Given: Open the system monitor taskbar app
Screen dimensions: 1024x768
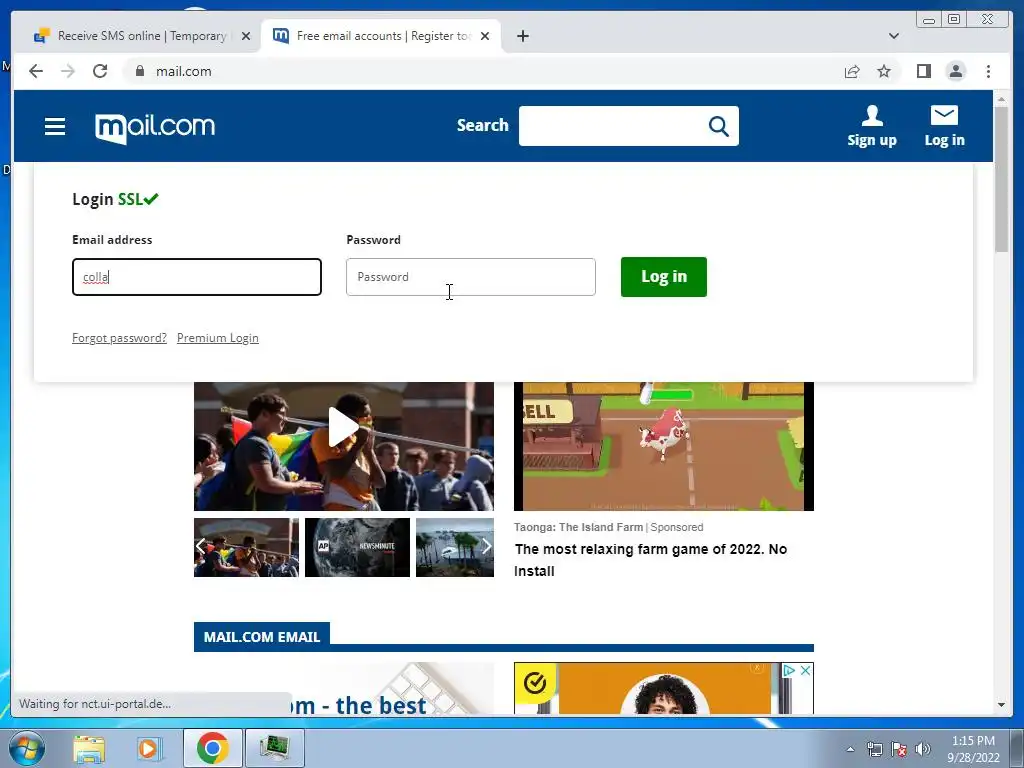Looking at the screenshot, I should click(274, 748).
